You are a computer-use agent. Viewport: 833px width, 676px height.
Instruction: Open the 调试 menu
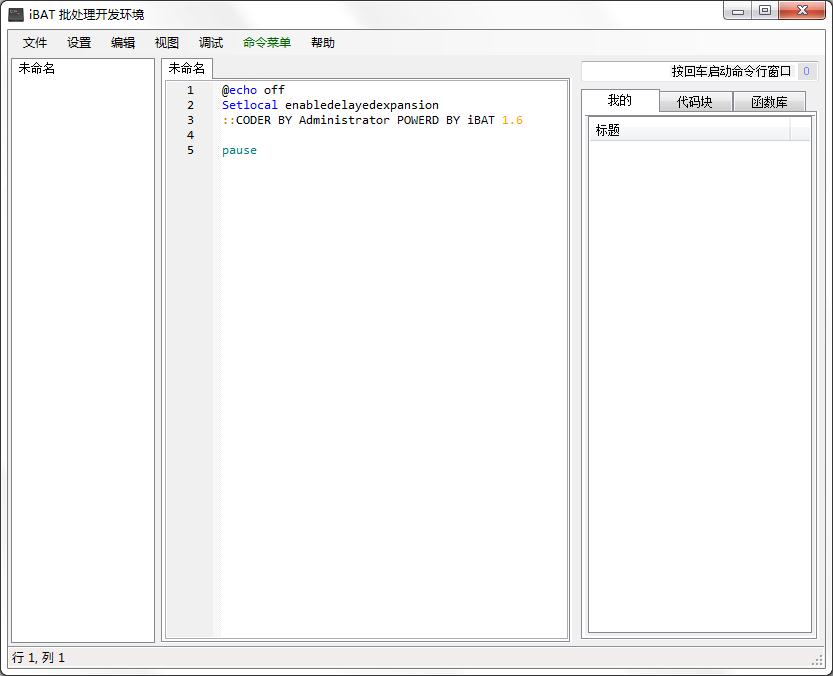pos(211,43)
